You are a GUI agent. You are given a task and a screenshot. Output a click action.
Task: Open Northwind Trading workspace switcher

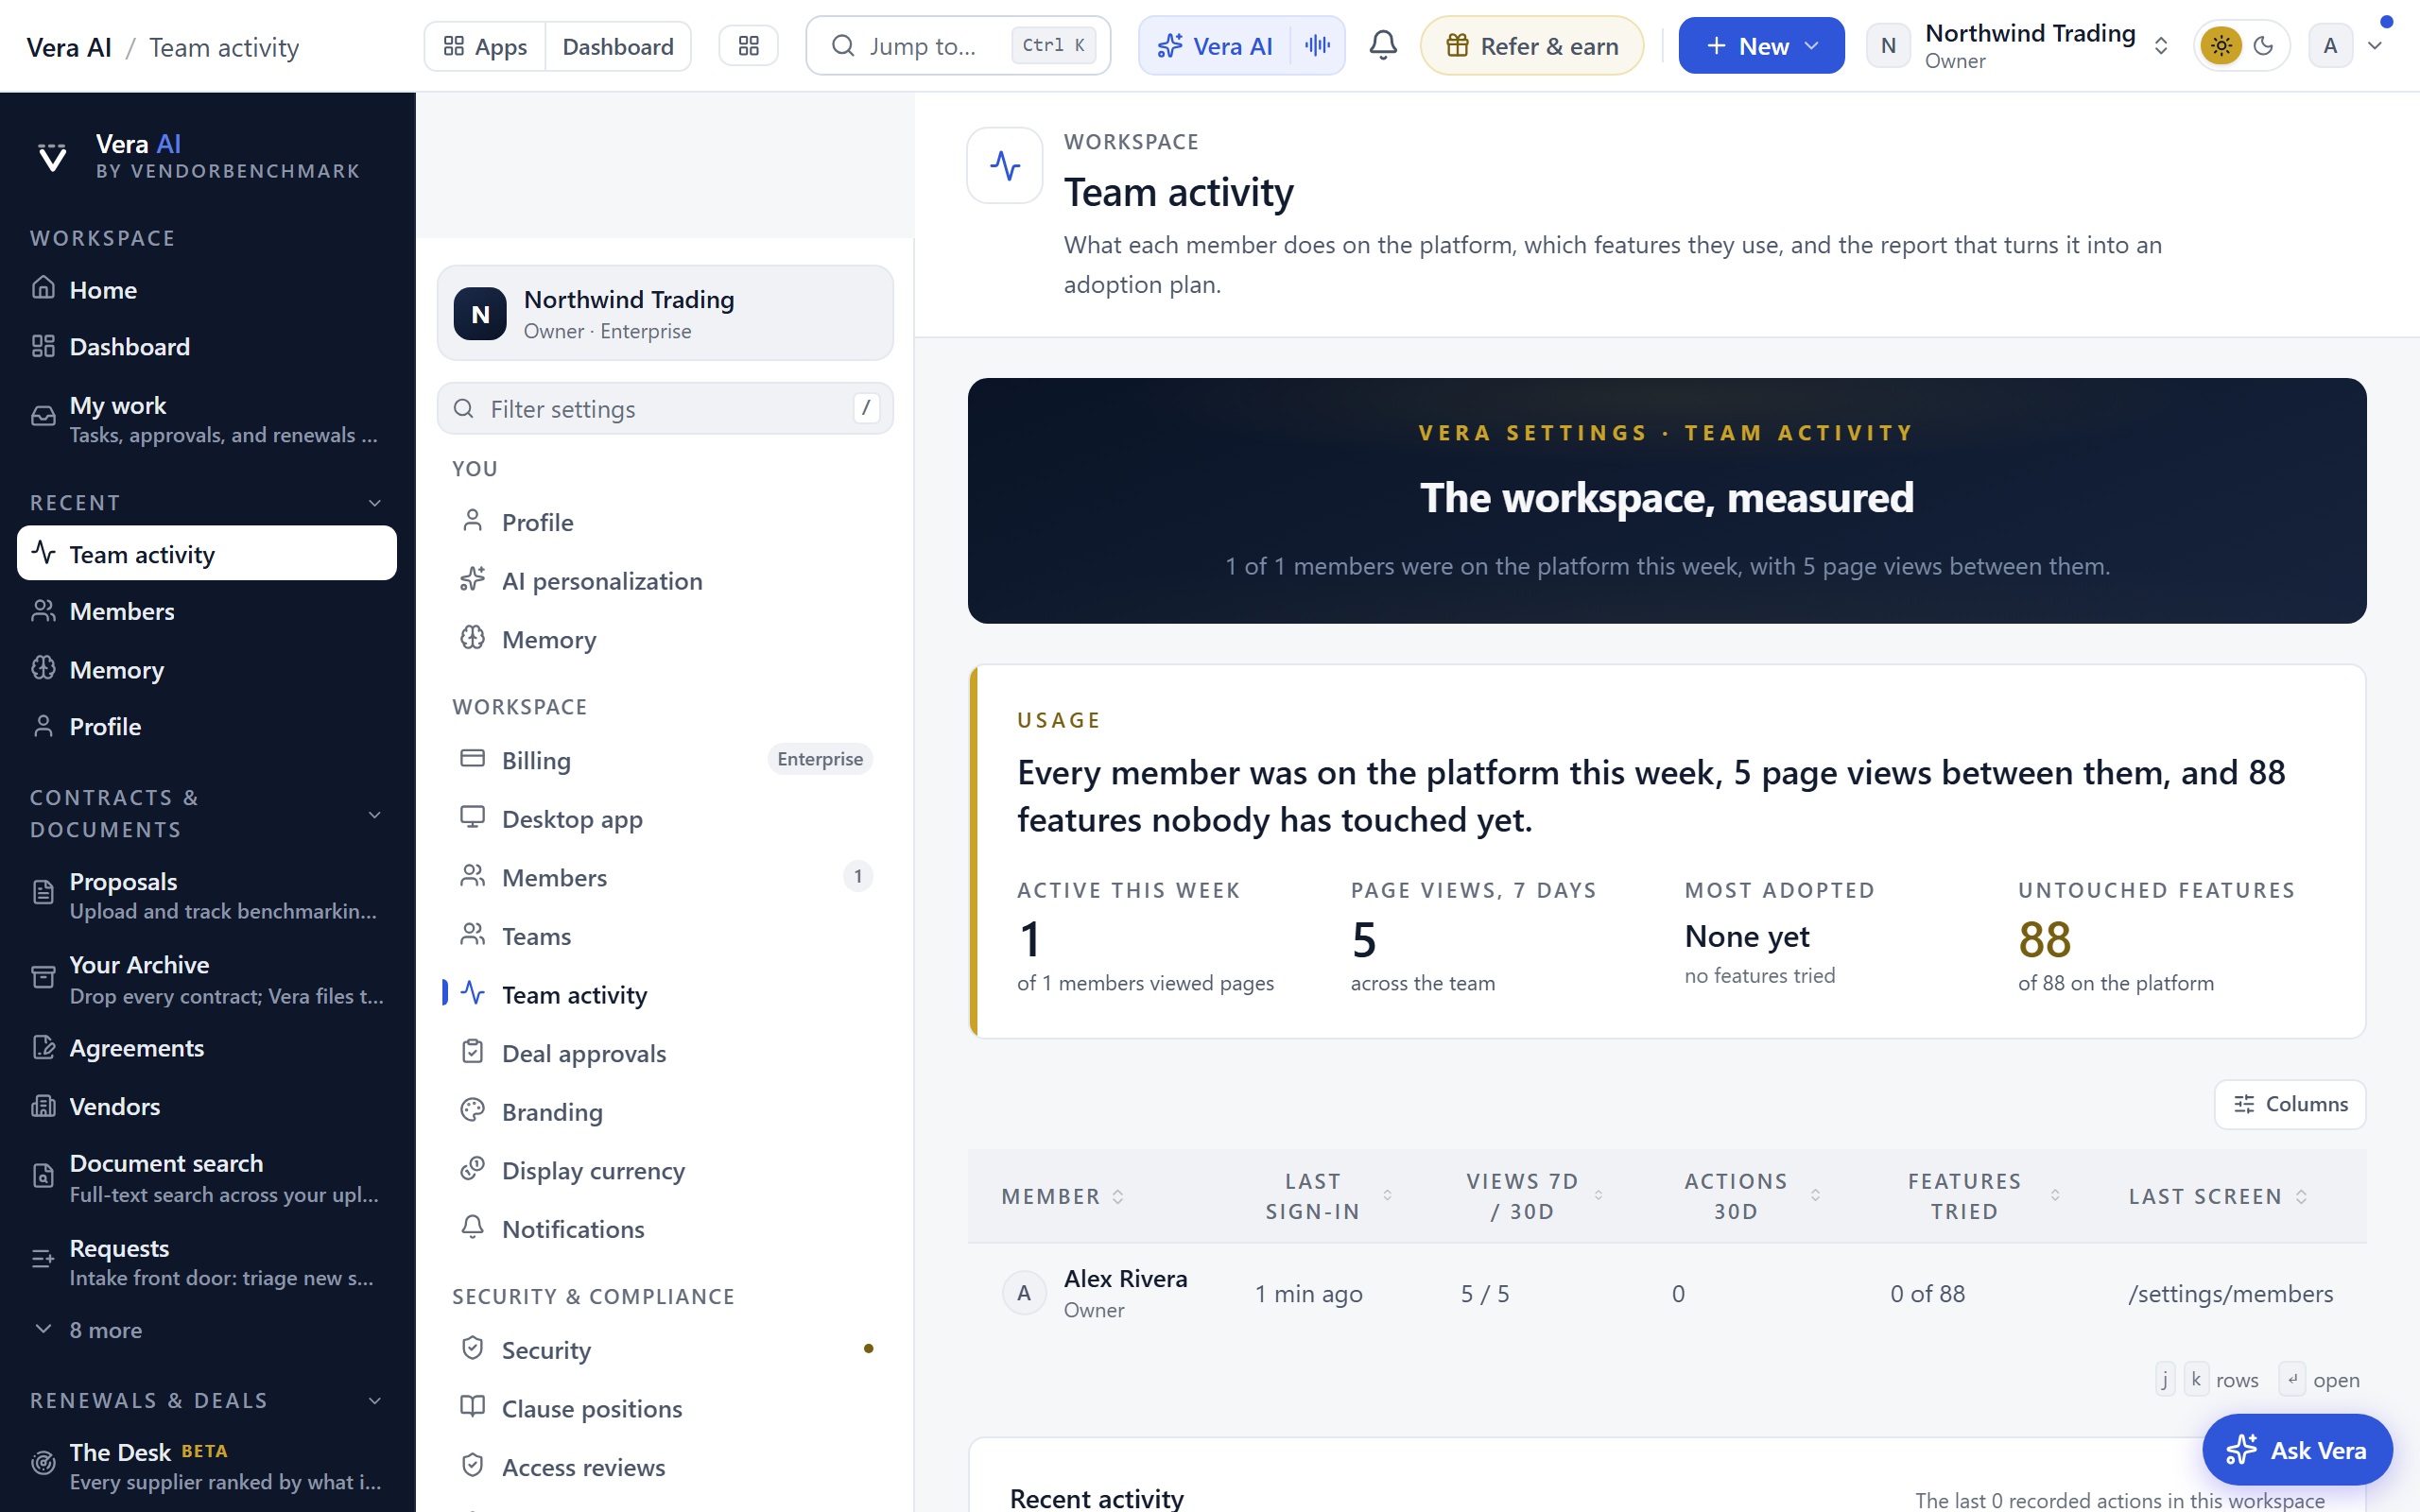click(x=2020, y=46)
